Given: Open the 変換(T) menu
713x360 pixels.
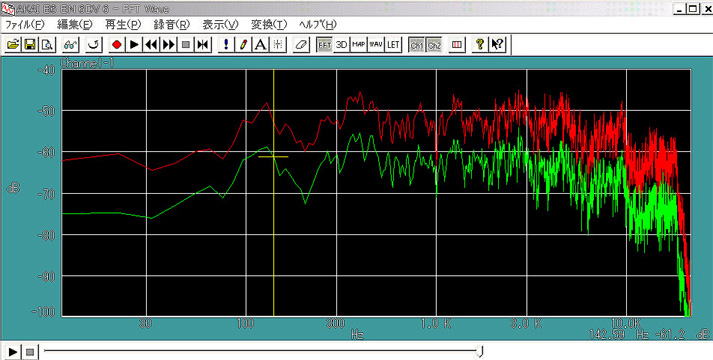Looking at the screenshot, I should coord(269,24).
